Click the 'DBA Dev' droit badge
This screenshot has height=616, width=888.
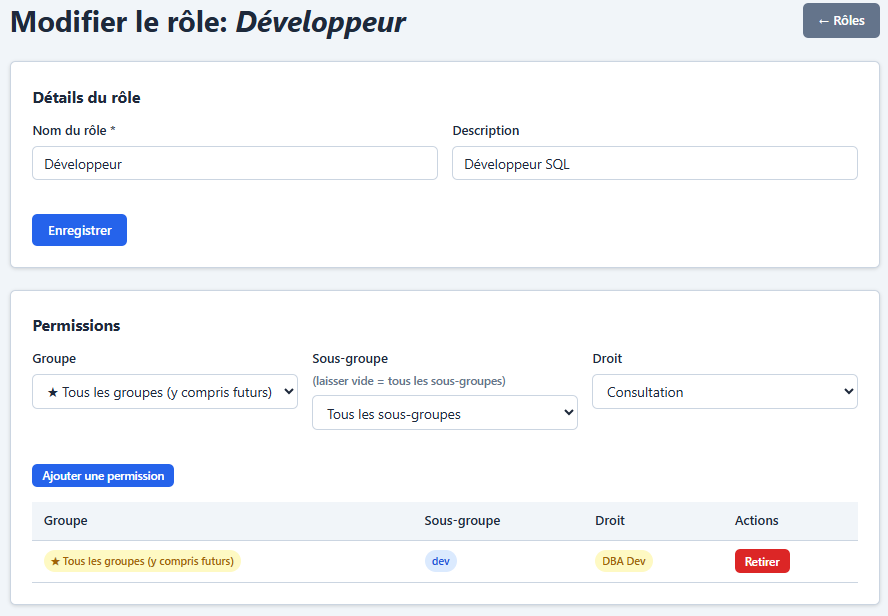coord(624,561)
